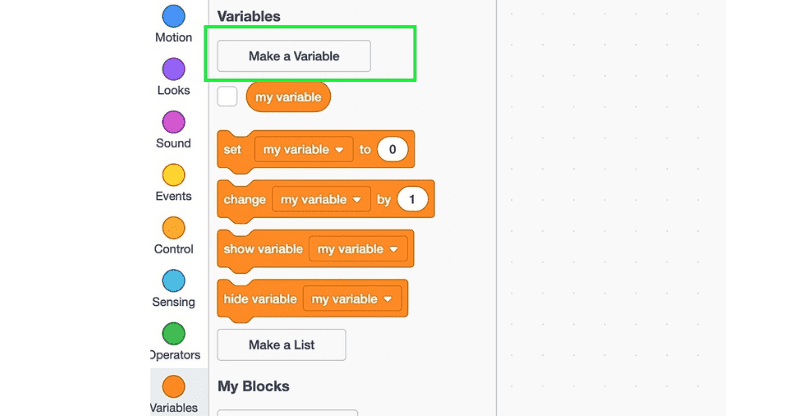
Task: Select the blue Motion category circle
Action: (x=173, y=16)
